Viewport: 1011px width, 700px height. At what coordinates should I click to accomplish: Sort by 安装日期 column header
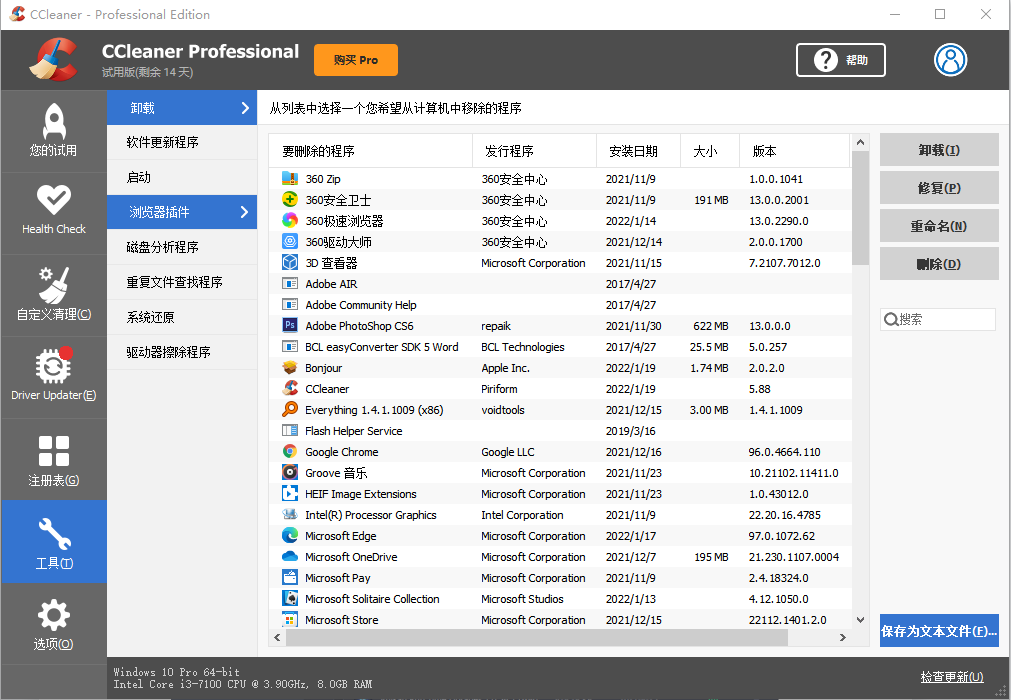(x=638, y=151)
